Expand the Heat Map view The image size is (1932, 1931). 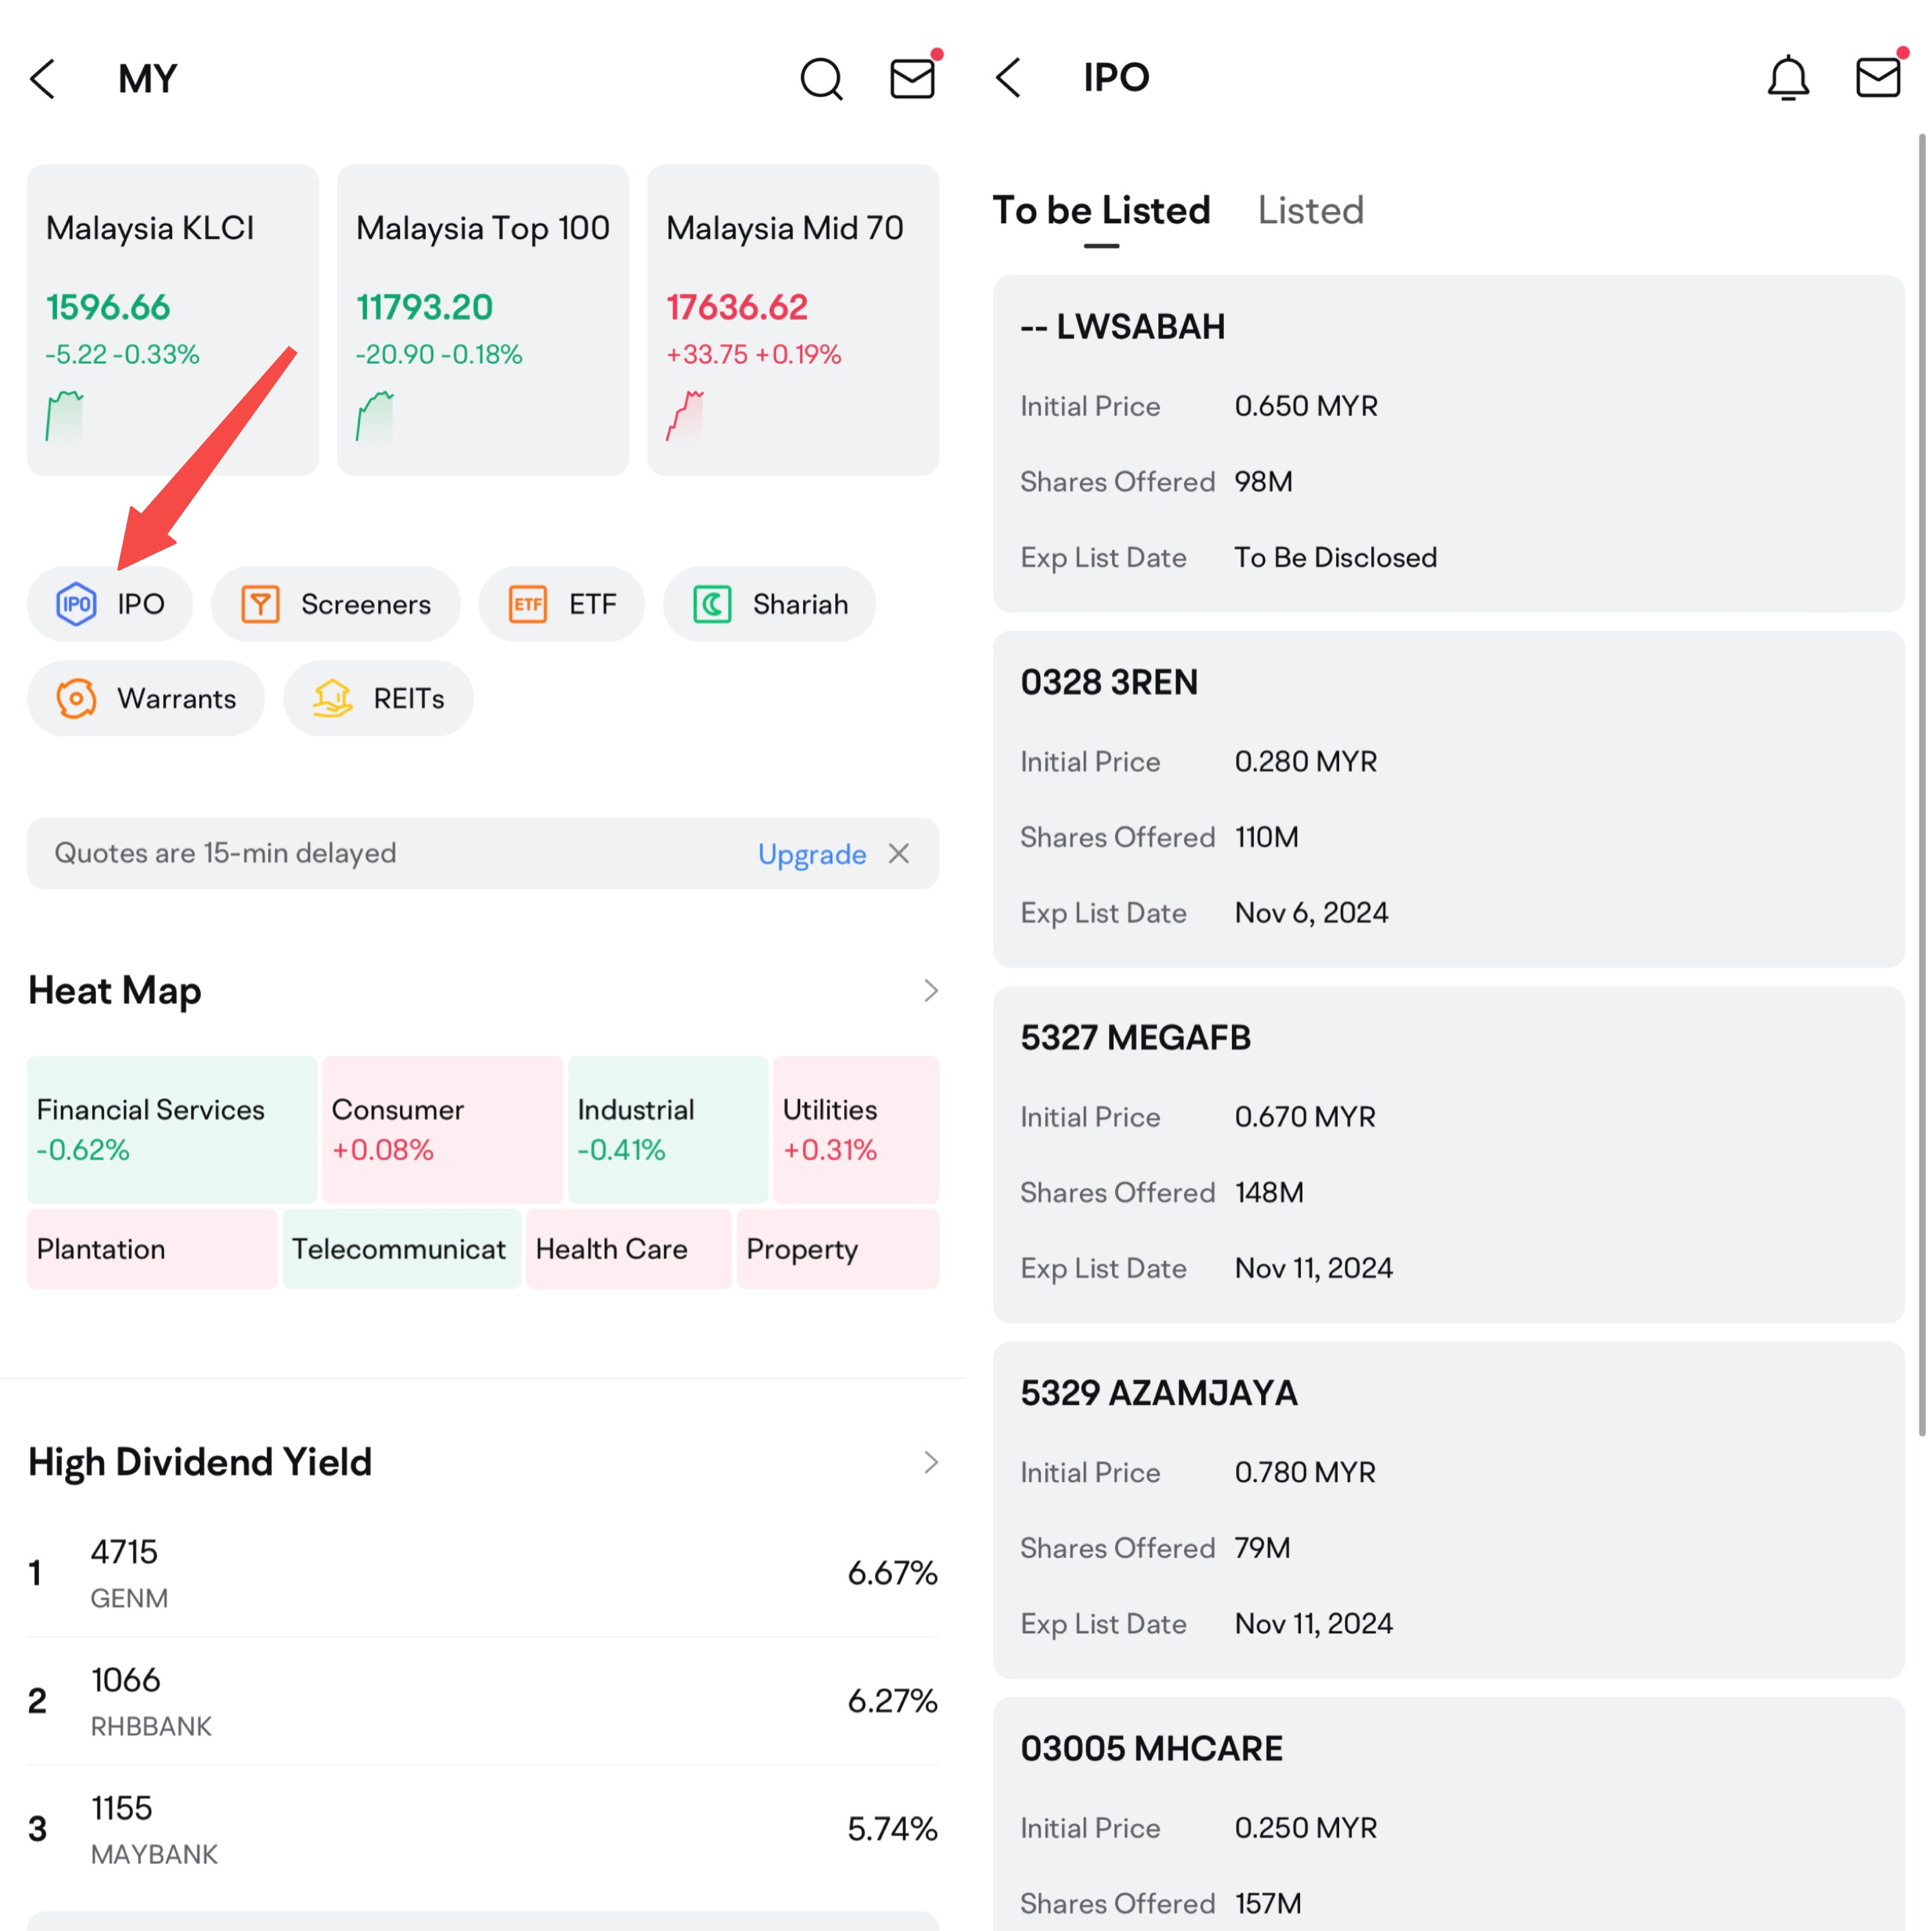(929, 990)
